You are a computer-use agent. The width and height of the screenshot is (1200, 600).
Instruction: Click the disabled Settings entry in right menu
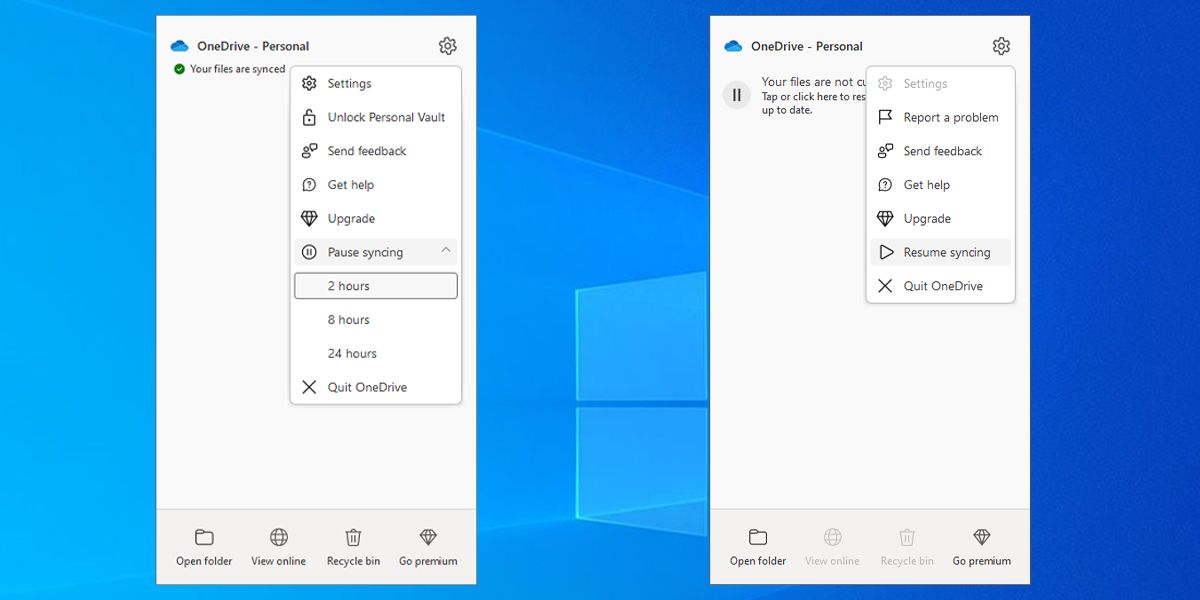[x=941, y=84]
